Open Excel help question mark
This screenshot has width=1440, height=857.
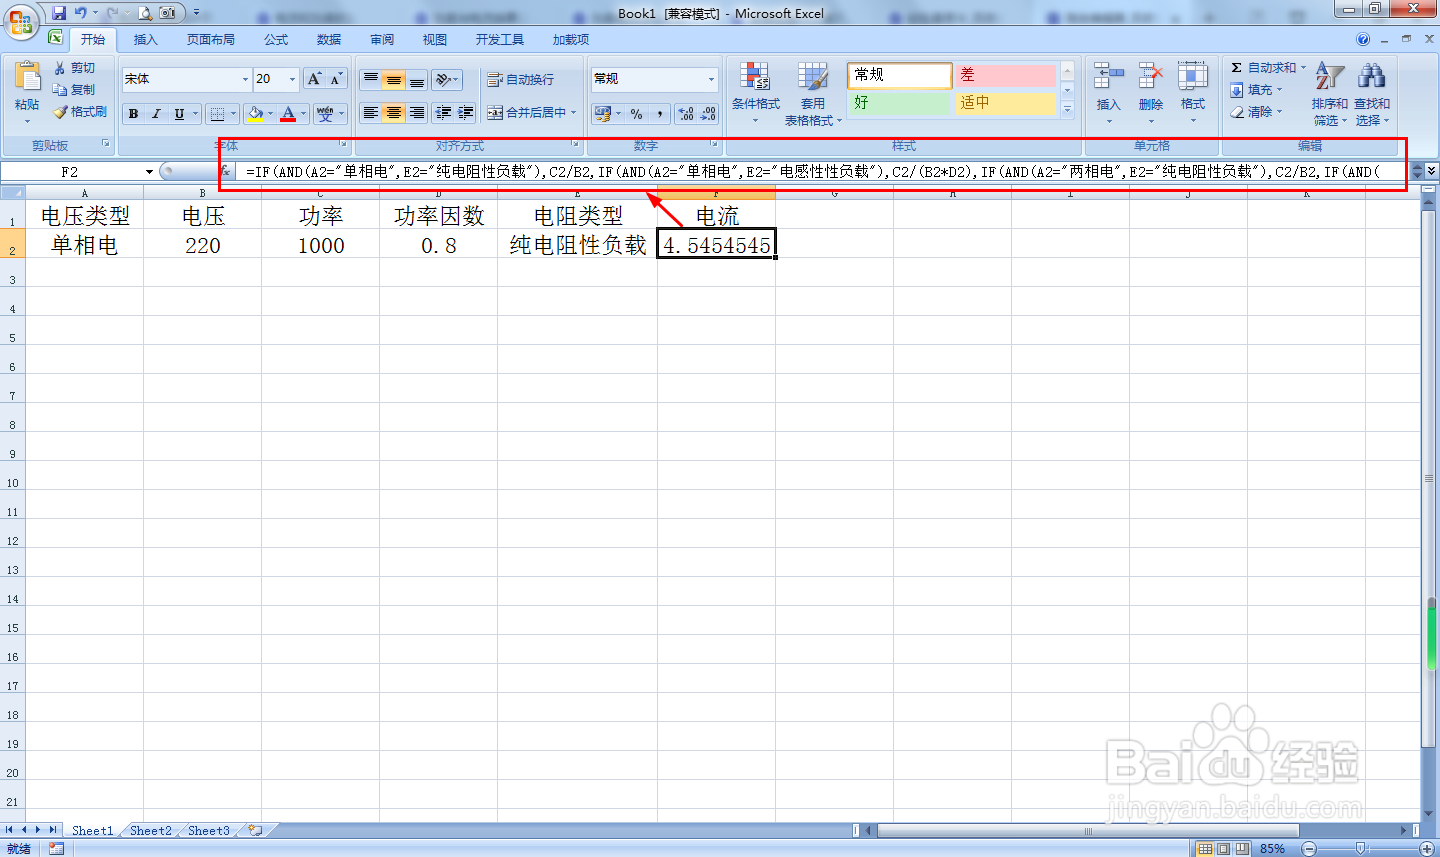point(1363,39)
